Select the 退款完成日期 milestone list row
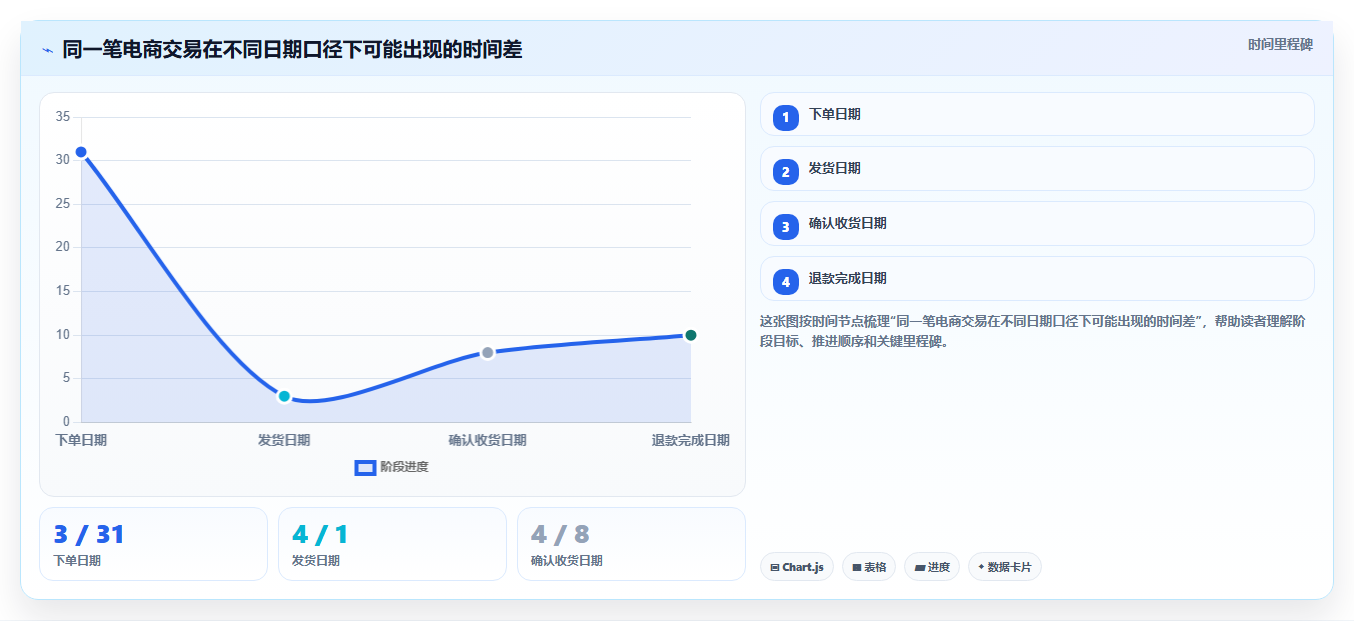The width and height of the screenshot is (1354, 621). click(1037, 279)
